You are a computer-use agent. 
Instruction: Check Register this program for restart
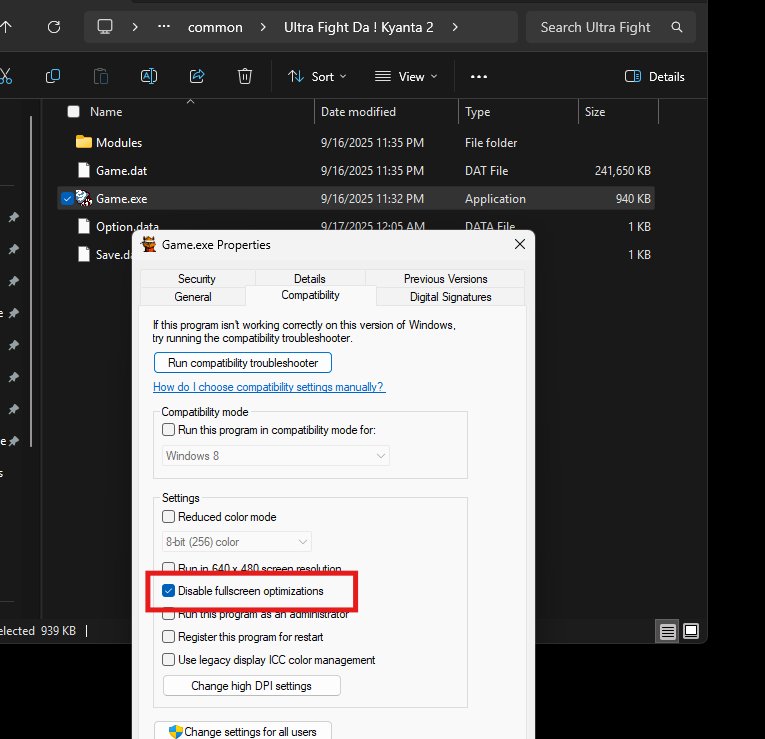pyautogui.click(x=168, y=637)
